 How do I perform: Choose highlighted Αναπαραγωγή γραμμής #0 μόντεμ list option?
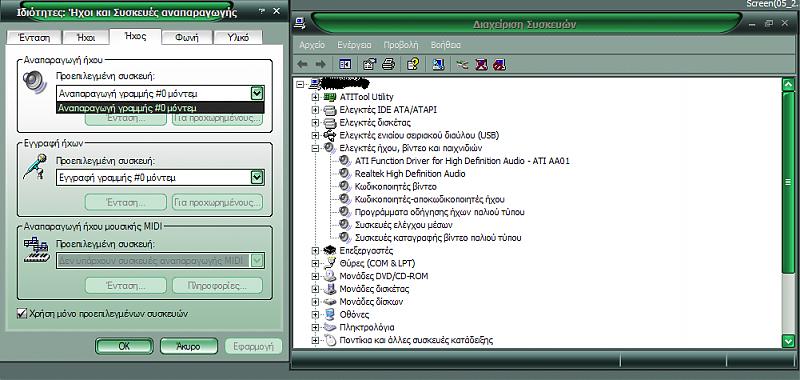tap(160, 108)
